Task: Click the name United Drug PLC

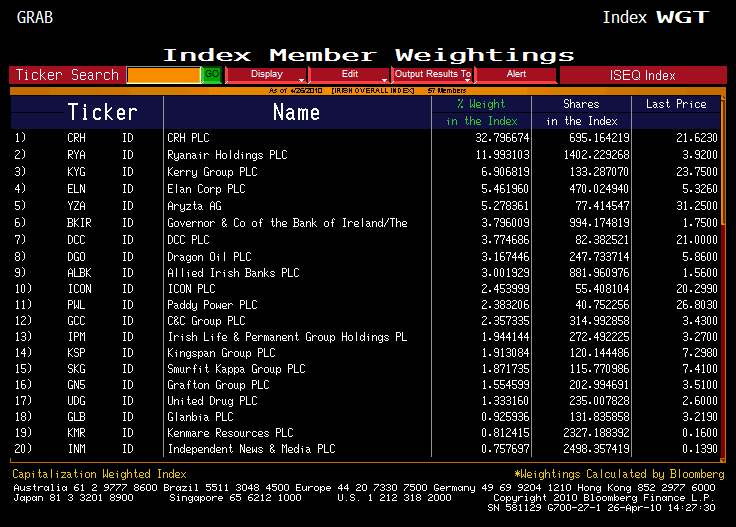Action: pos(212,401)
